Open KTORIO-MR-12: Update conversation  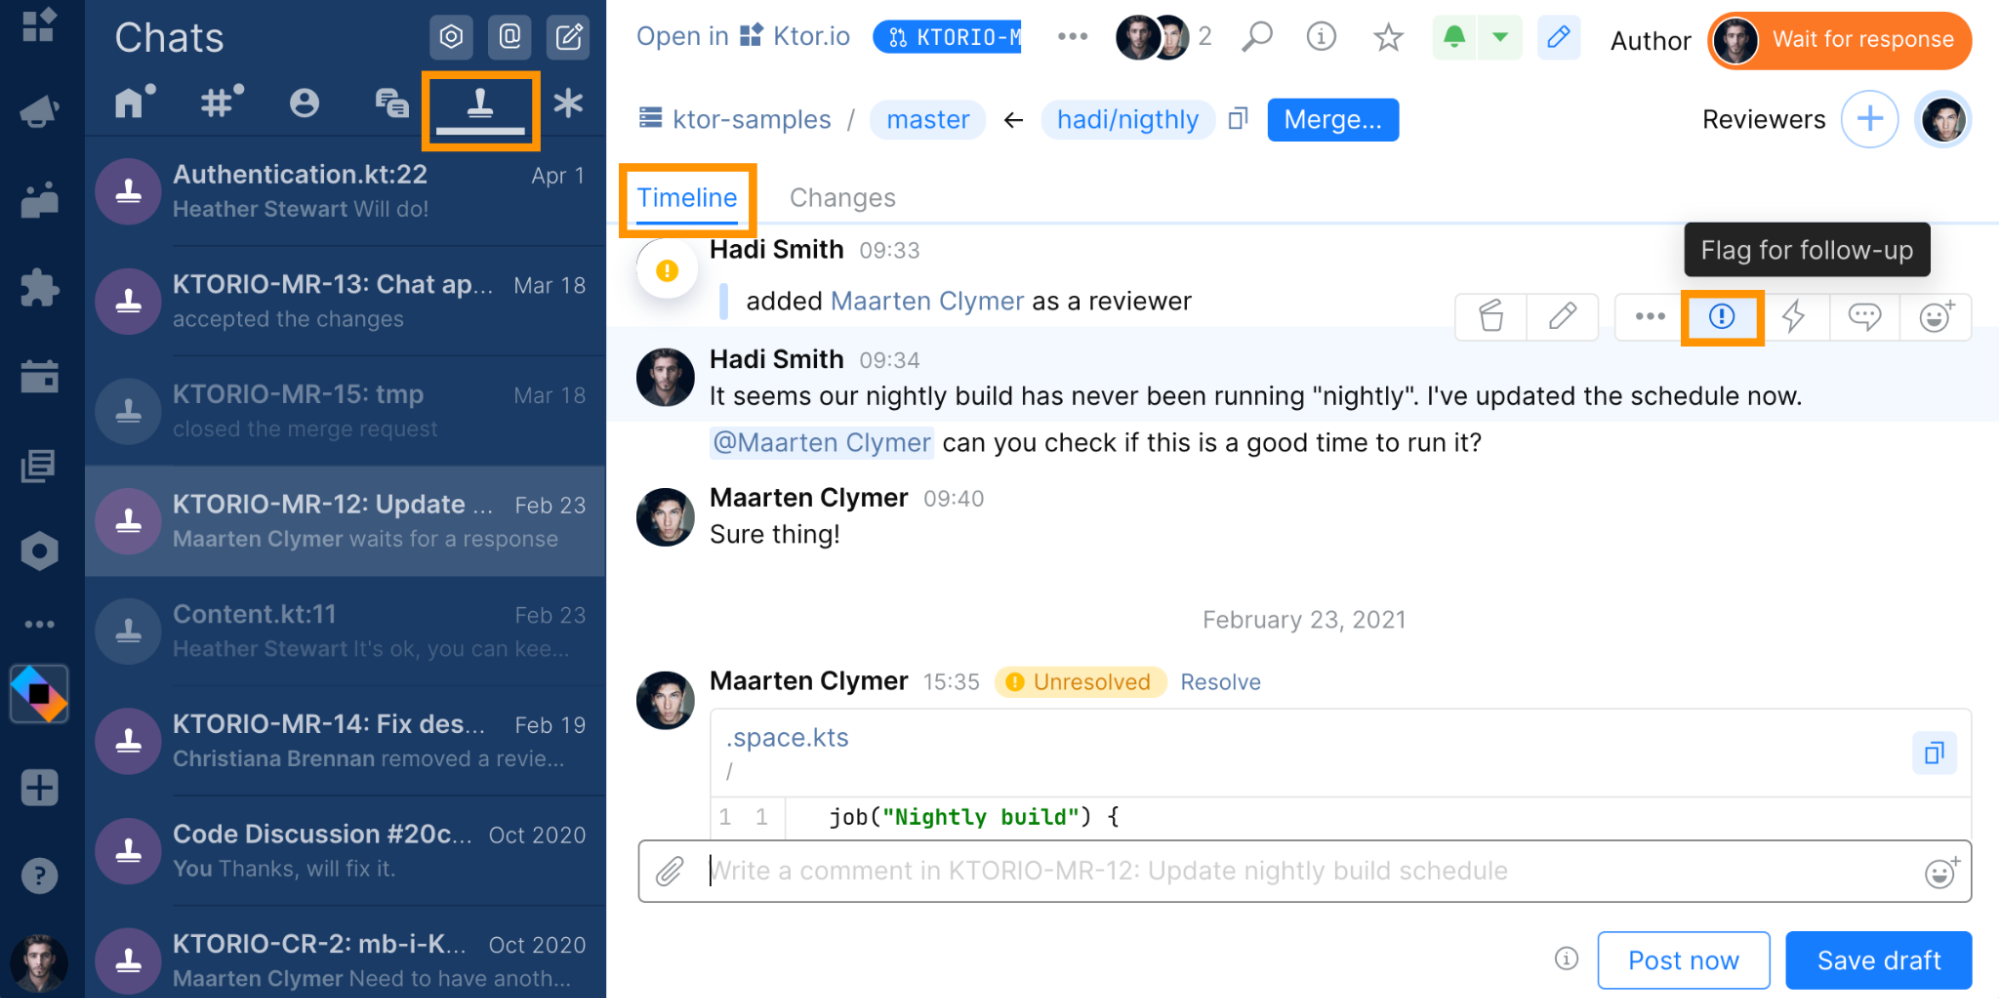tap(345, 521)
